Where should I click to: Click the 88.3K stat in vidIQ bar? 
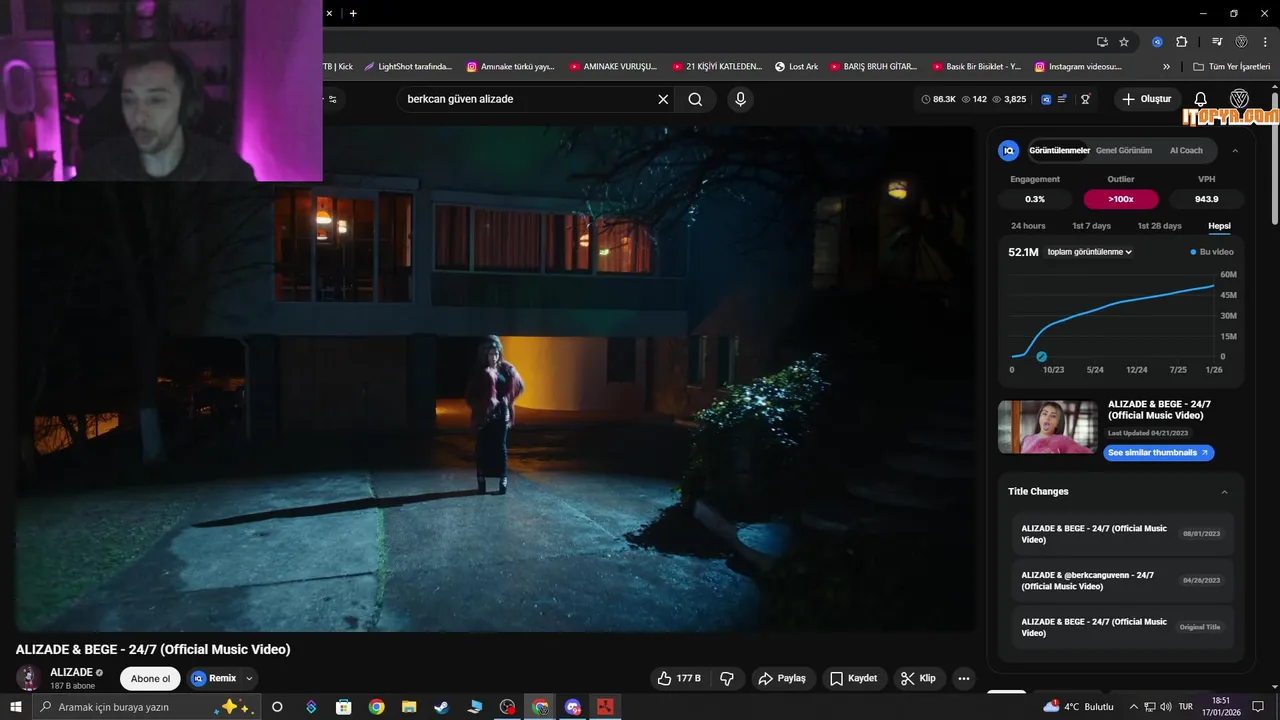click(x=938, y=99)
